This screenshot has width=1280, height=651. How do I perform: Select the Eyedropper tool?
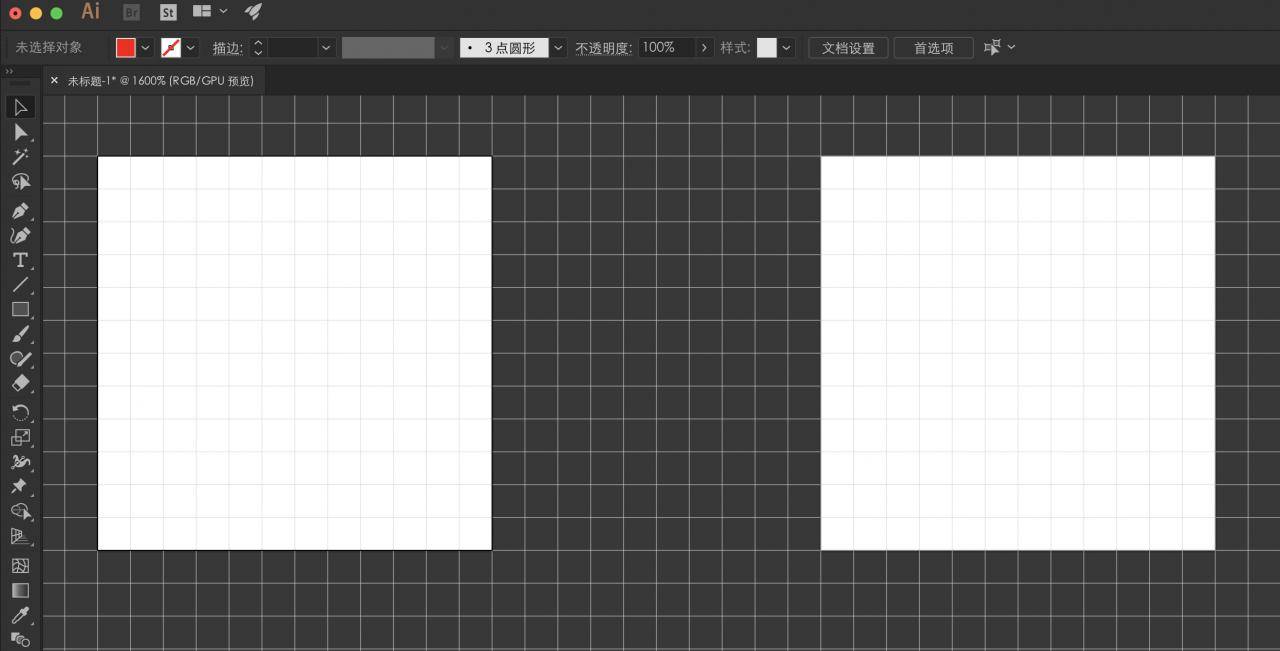pos(20,615)
